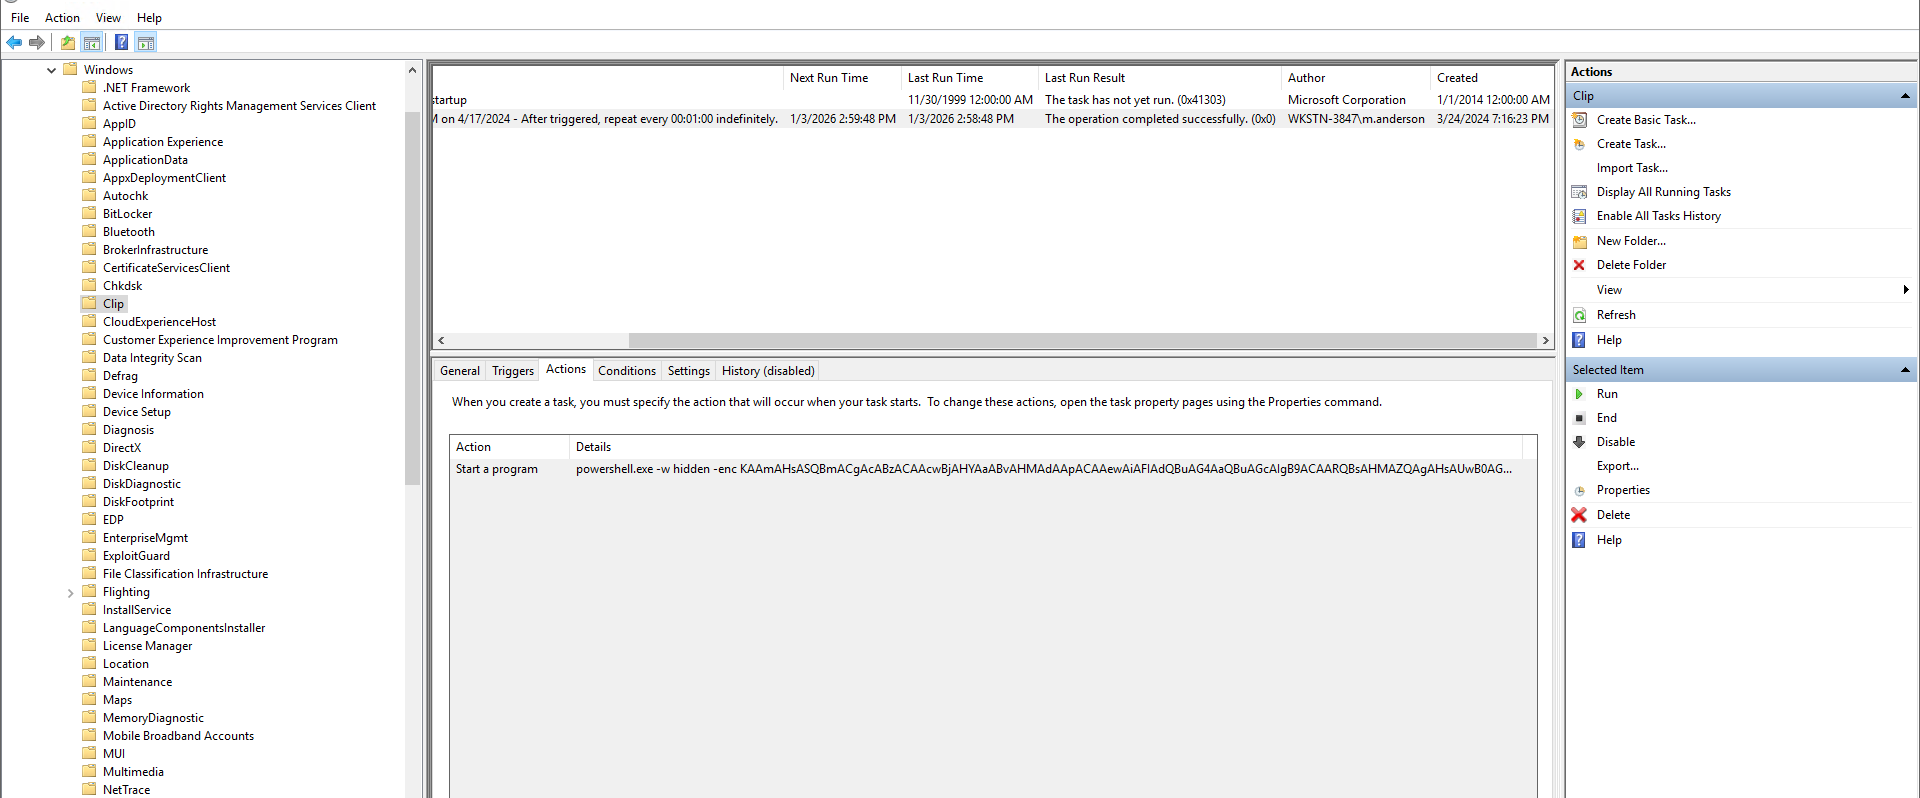Click the red Delete task icon
This screenshot has height=798, width=1920.
point(1579,515)
